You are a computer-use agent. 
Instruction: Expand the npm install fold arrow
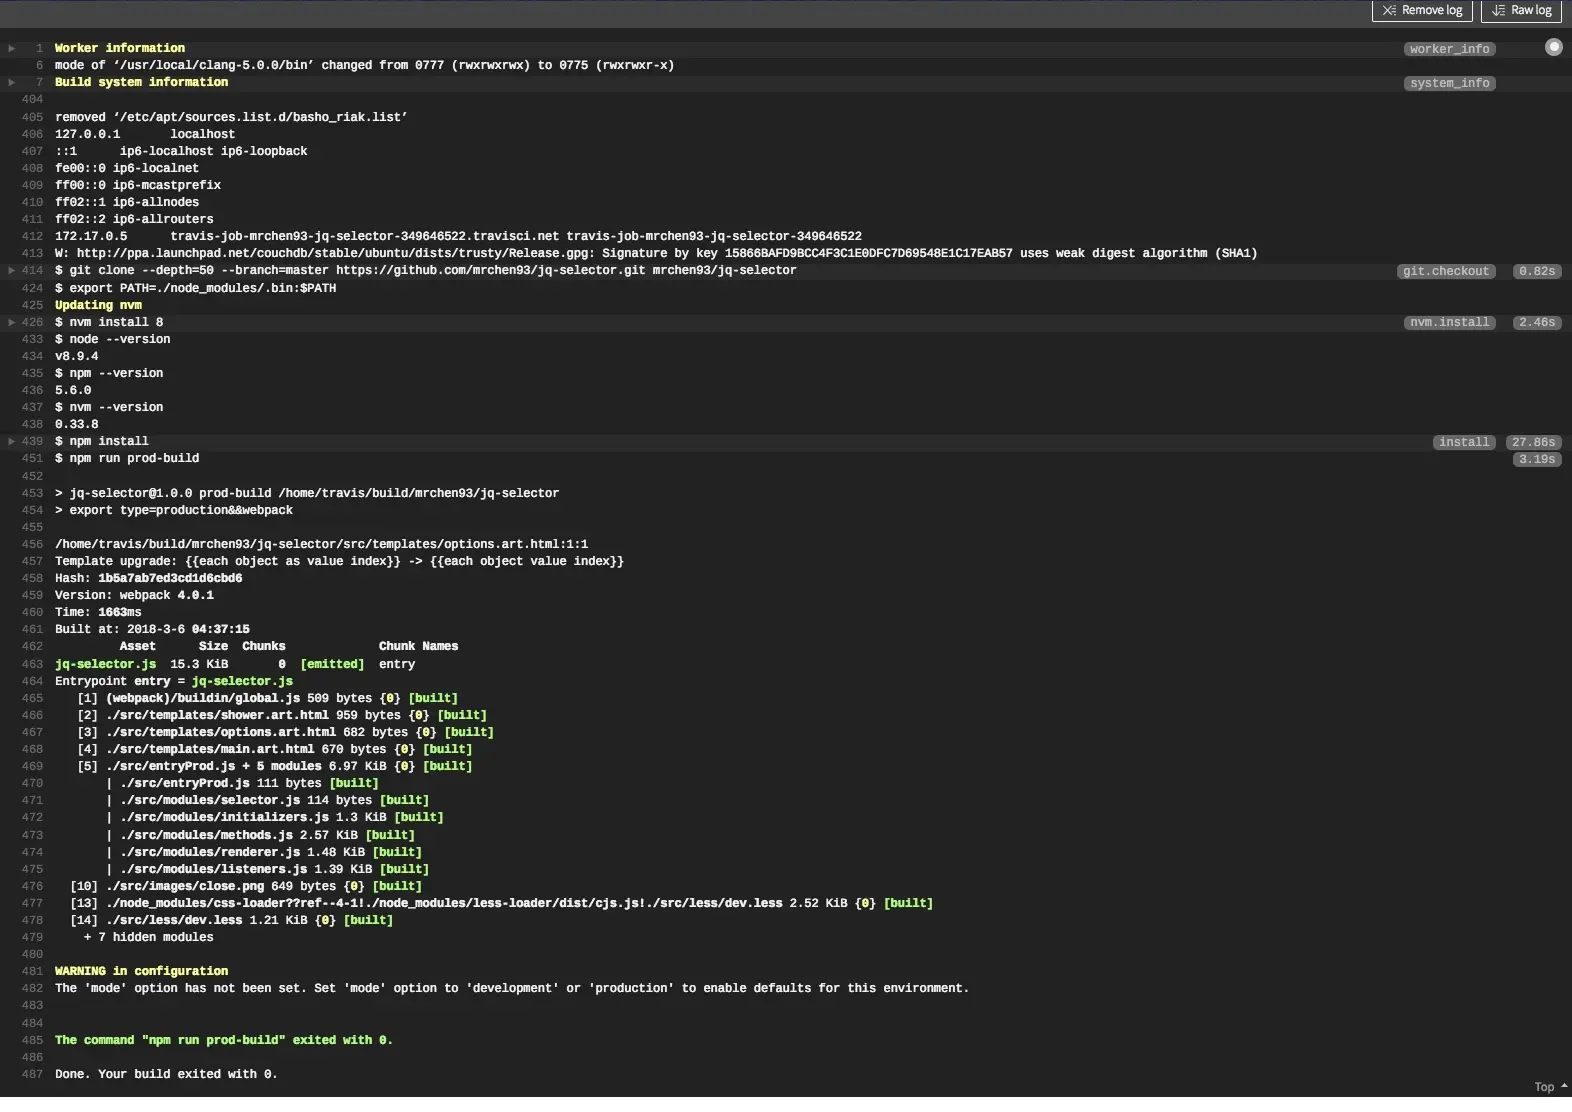(12, 441)
